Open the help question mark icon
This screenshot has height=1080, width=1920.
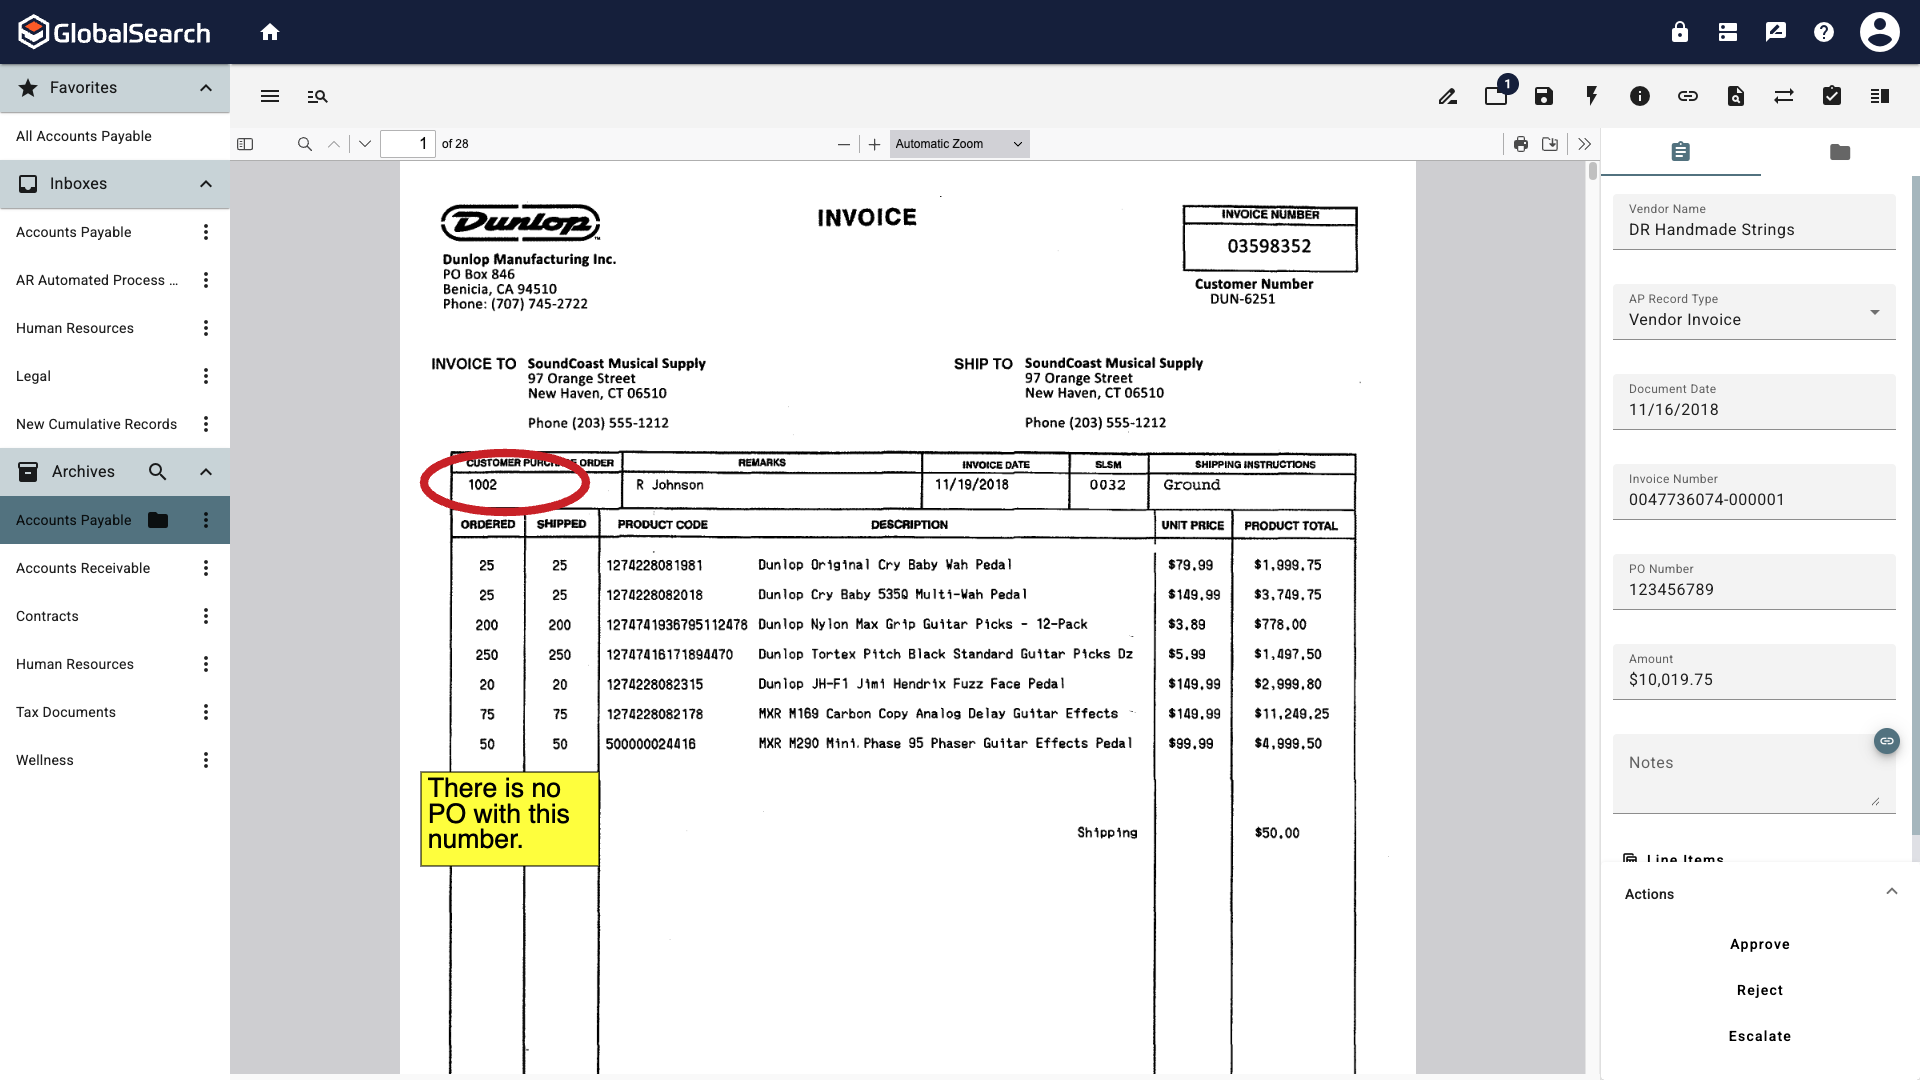tap(1824, 32)
